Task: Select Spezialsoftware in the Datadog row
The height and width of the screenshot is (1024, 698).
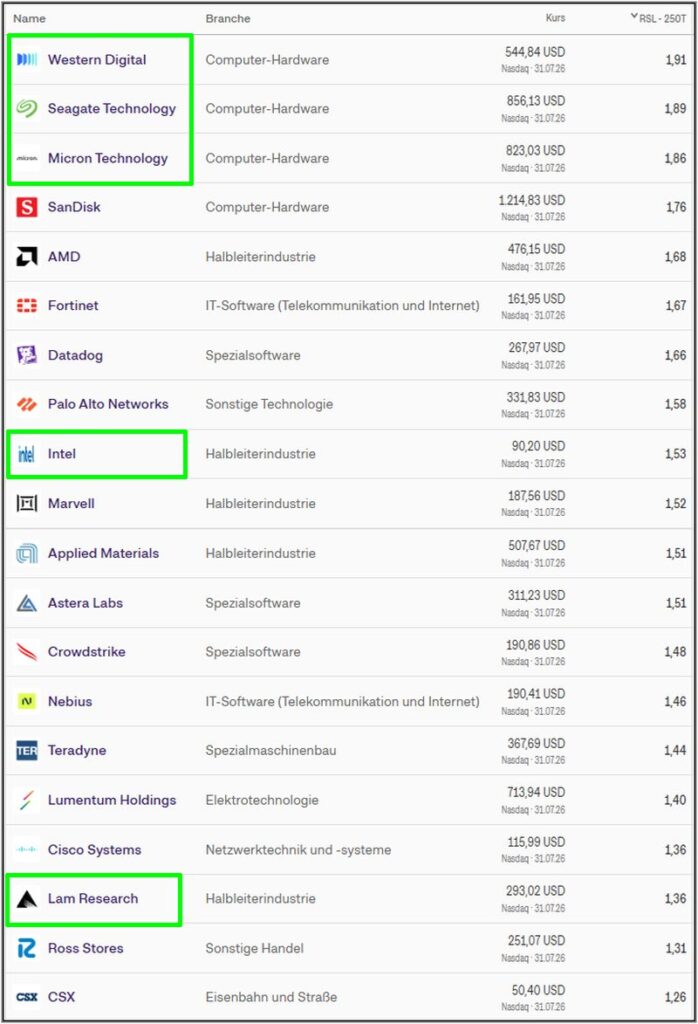Action: click(253, 355)
